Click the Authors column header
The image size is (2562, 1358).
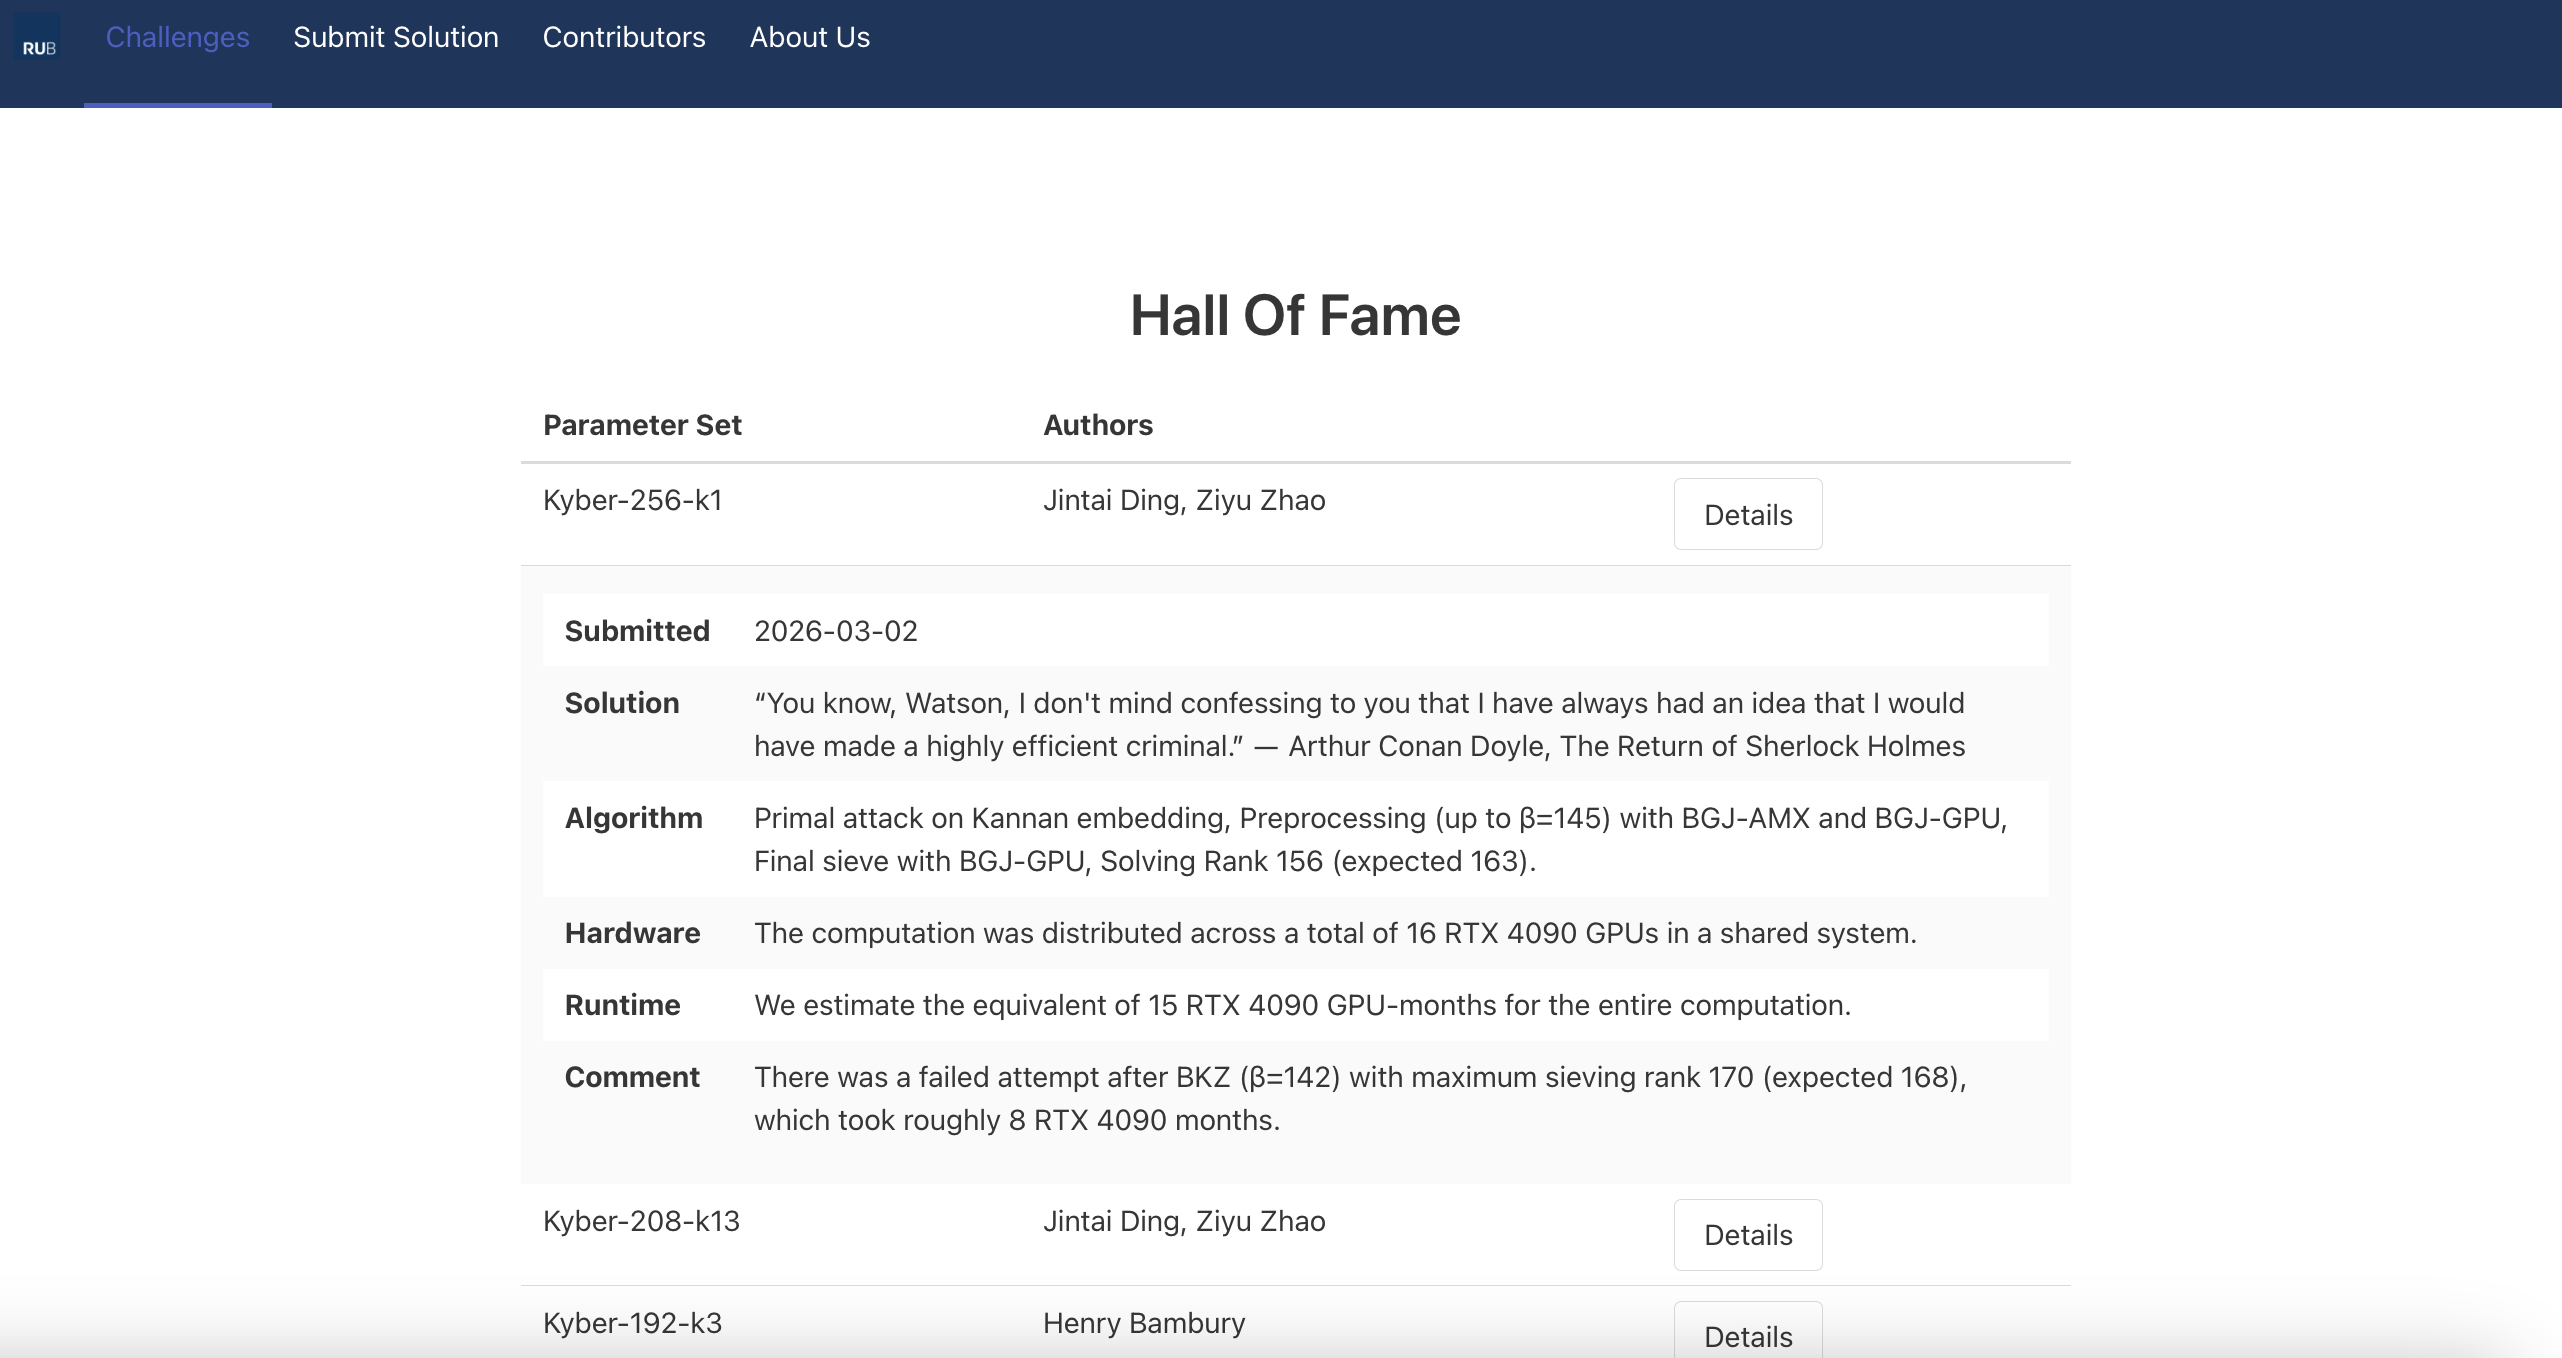1097,425
